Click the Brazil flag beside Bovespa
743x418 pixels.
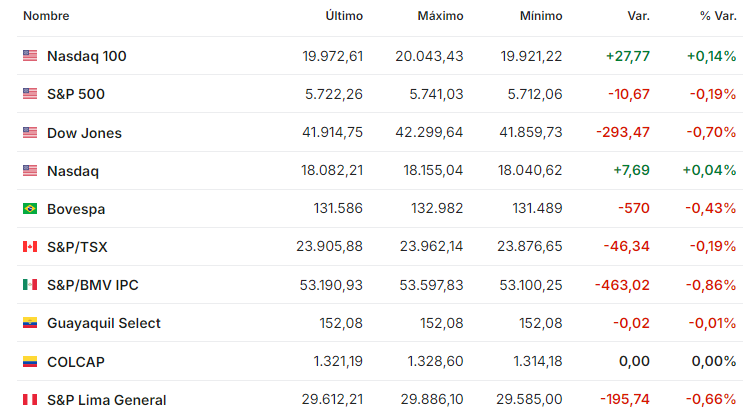(x=30, y=209)
